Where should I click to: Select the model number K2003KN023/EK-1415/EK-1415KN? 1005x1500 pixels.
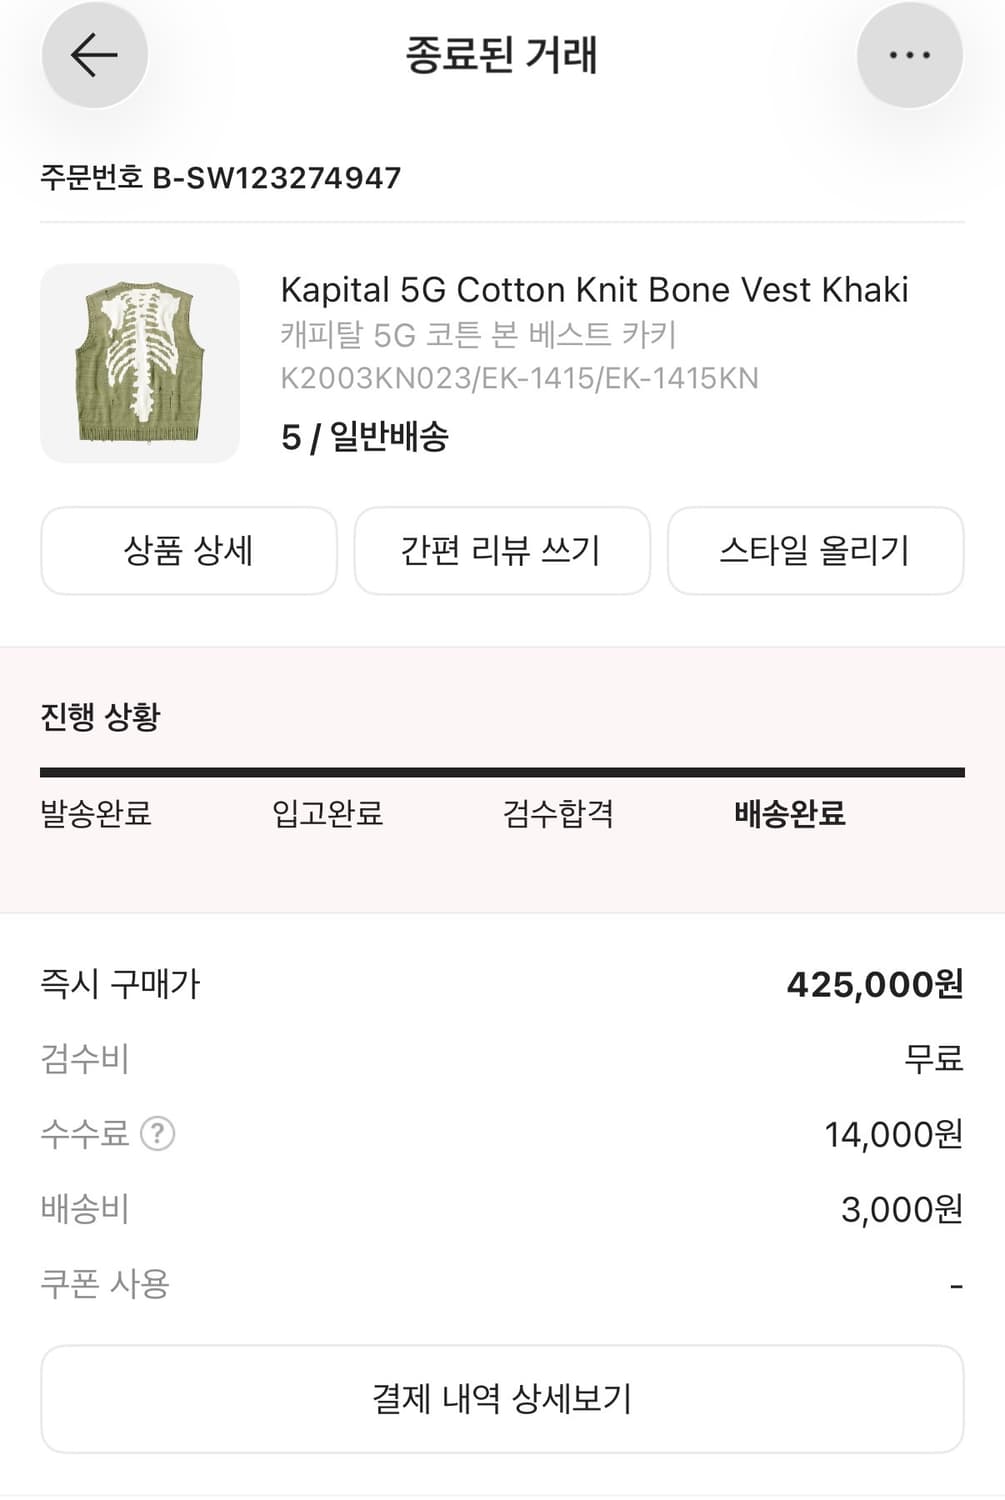coord(520,378)
